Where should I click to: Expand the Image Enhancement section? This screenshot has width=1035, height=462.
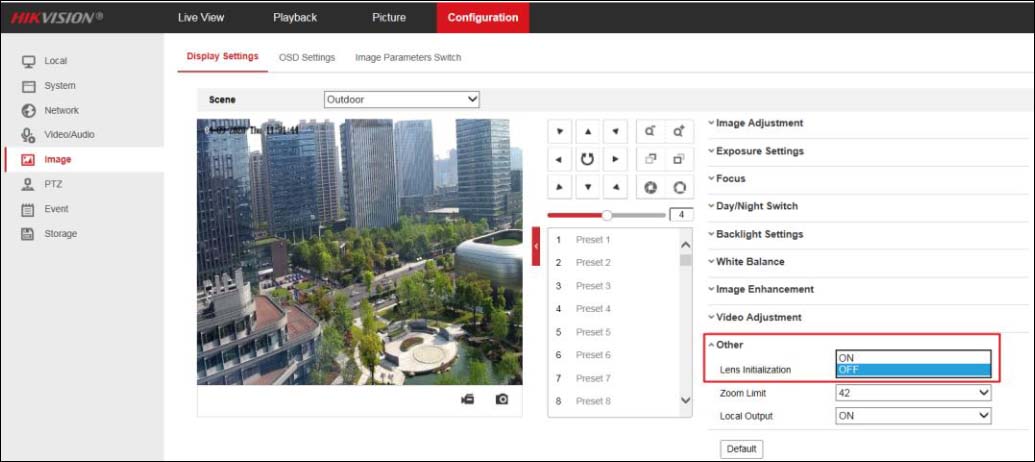pos(761,289)
